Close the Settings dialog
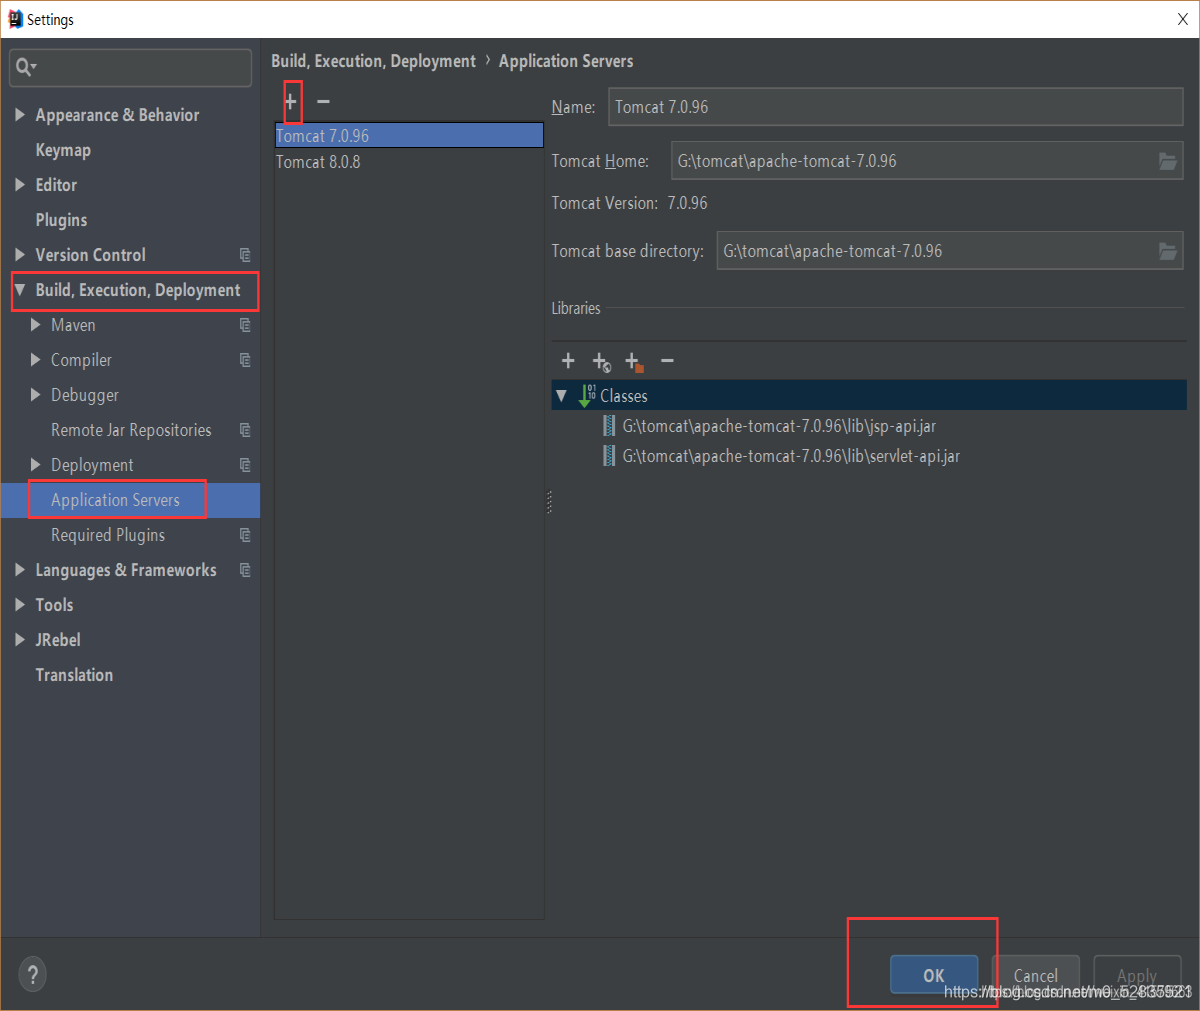The height and width of the screenshot is (1011, 1200). pyautogui.click(x=1183, y=19)
